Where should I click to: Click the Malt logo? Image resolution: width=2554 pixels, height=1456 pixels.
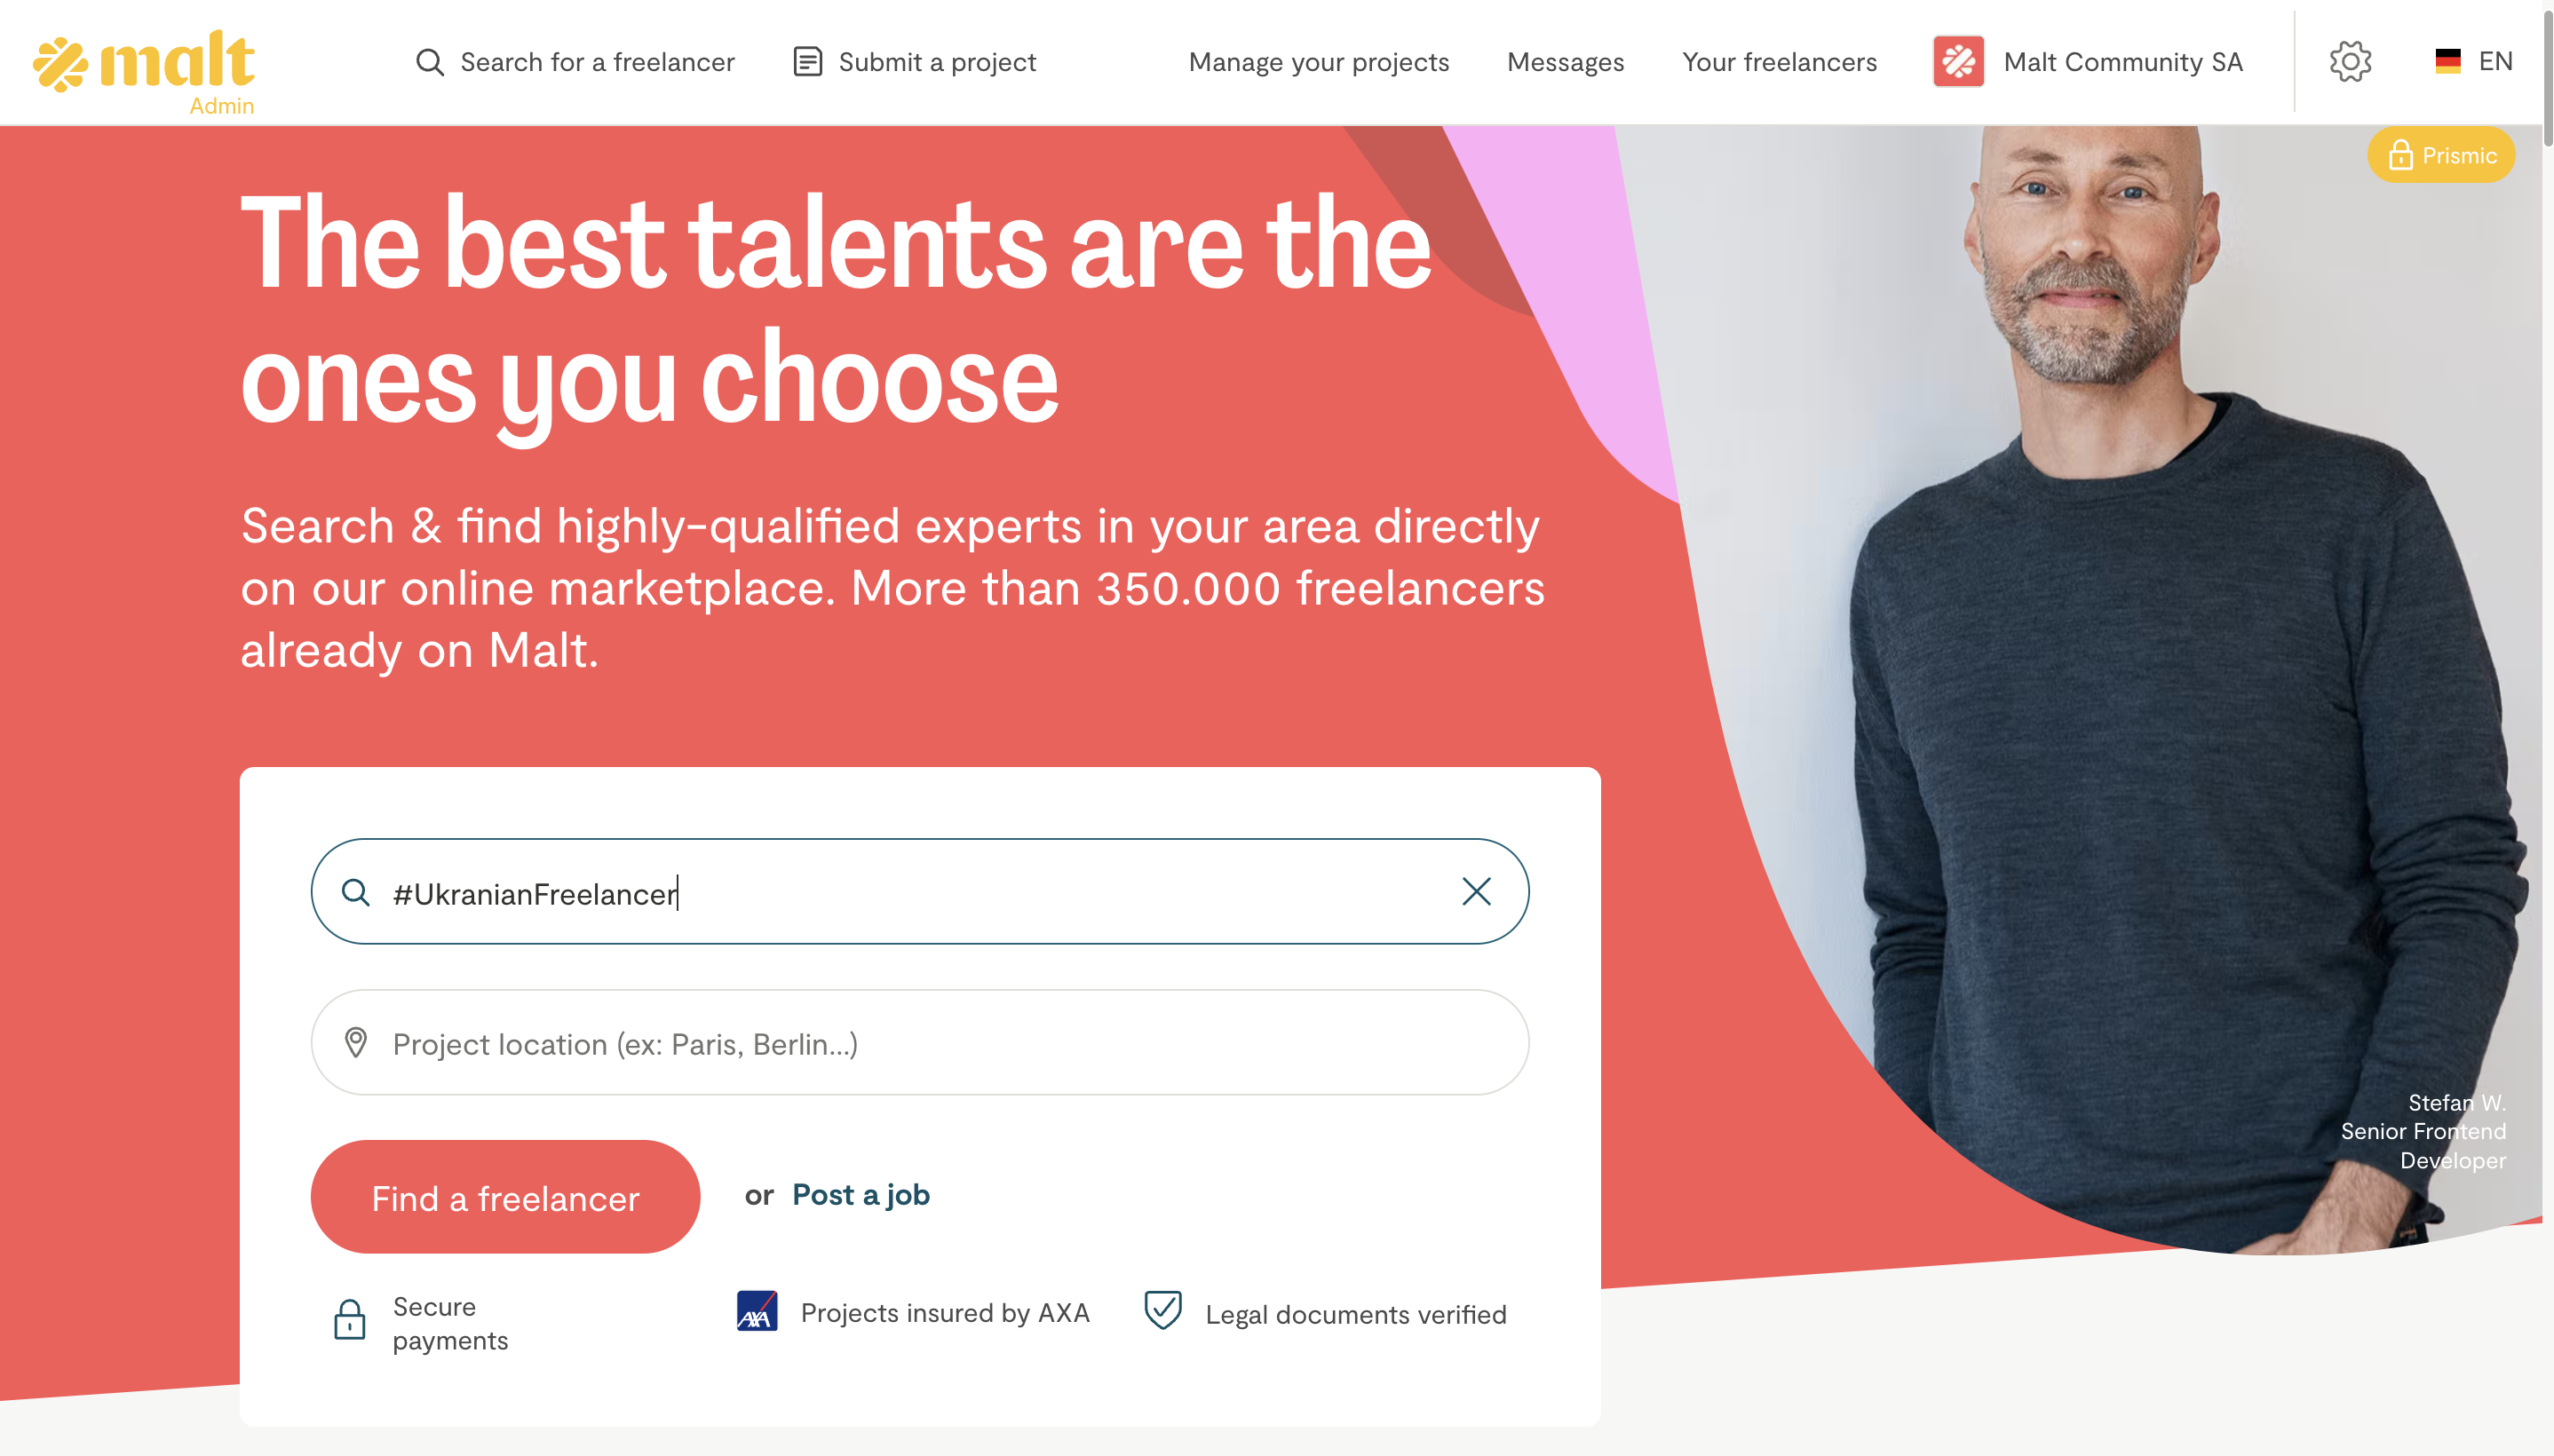[144, 66]
